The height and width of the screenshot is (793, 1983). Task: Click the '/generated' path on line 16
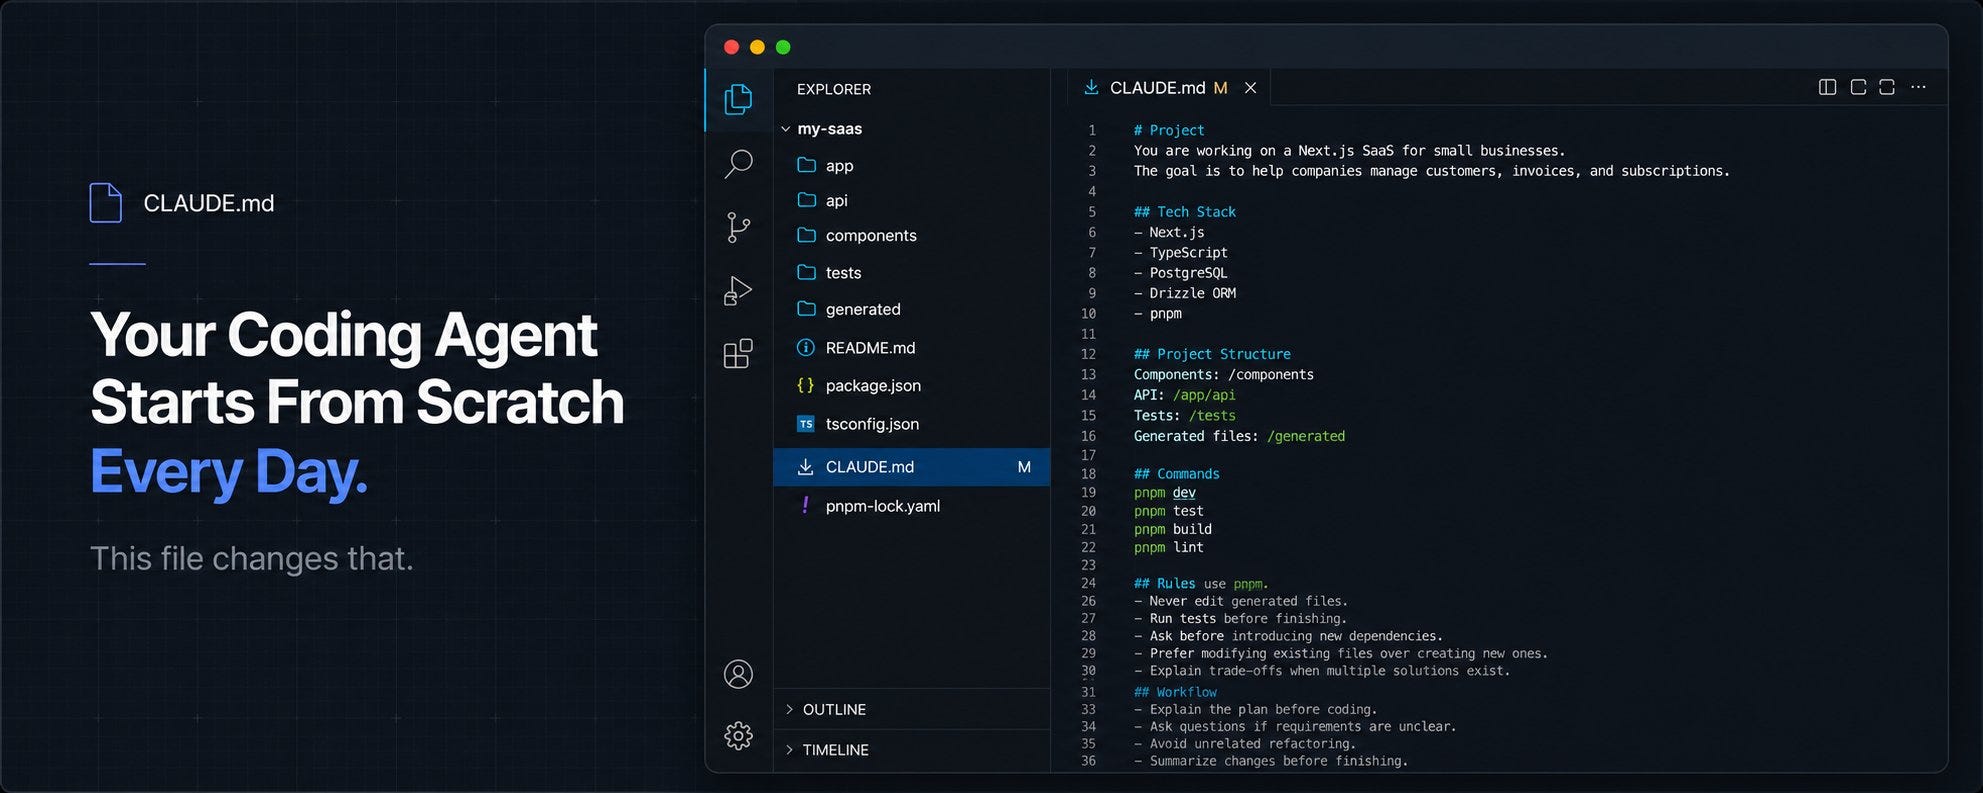[x=1305, y=436]
